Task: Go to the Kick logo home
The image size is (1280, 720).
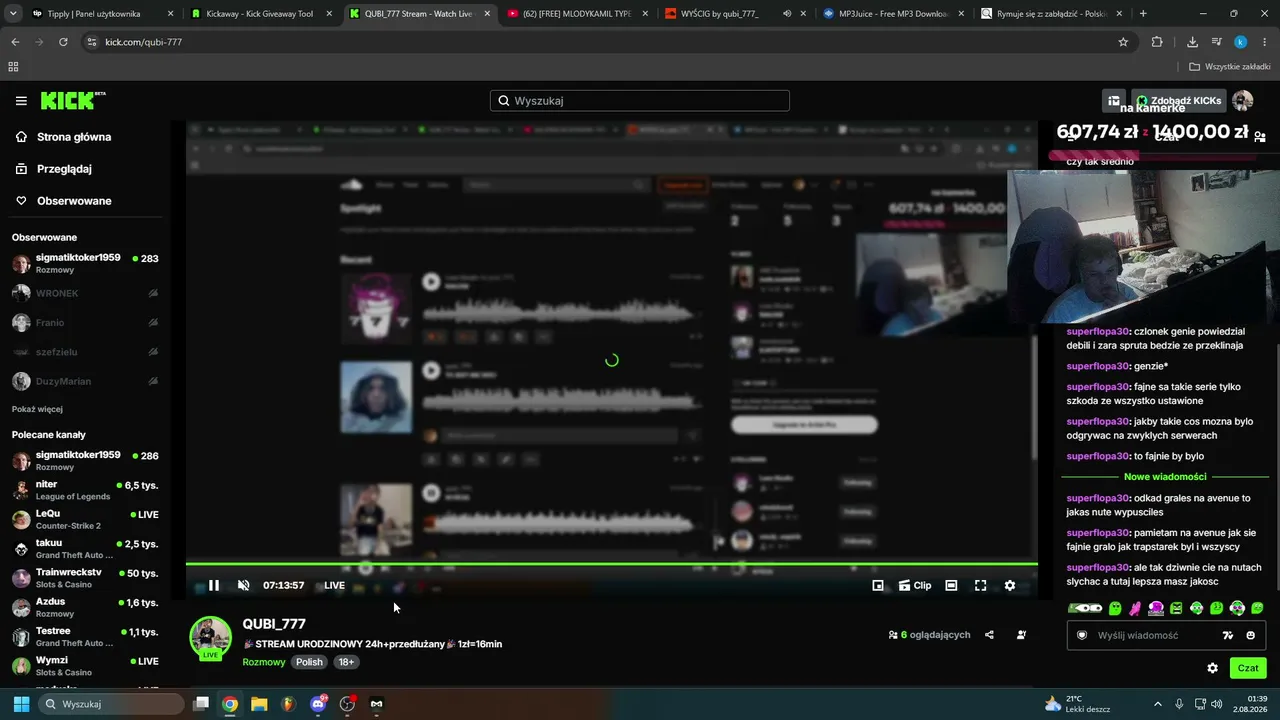Action: [x=72, y=101]
